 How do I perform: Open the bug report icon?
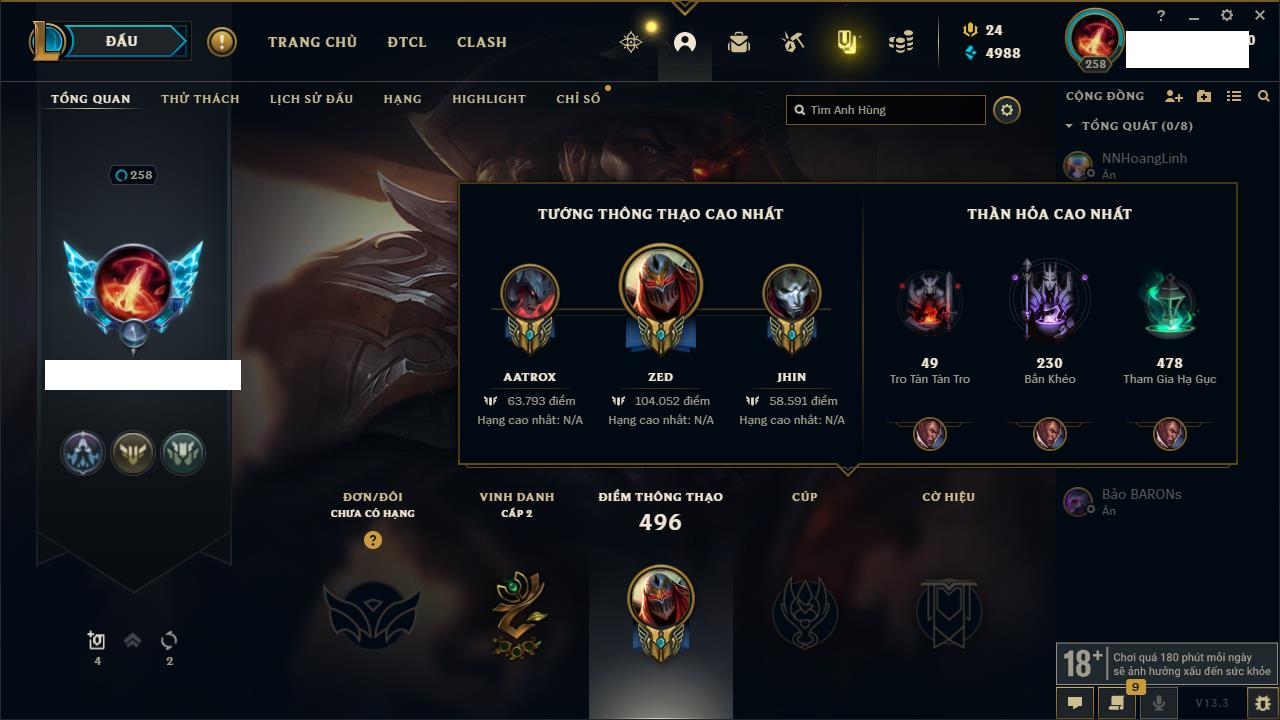pyautogui.click(x=1263, y=703)
